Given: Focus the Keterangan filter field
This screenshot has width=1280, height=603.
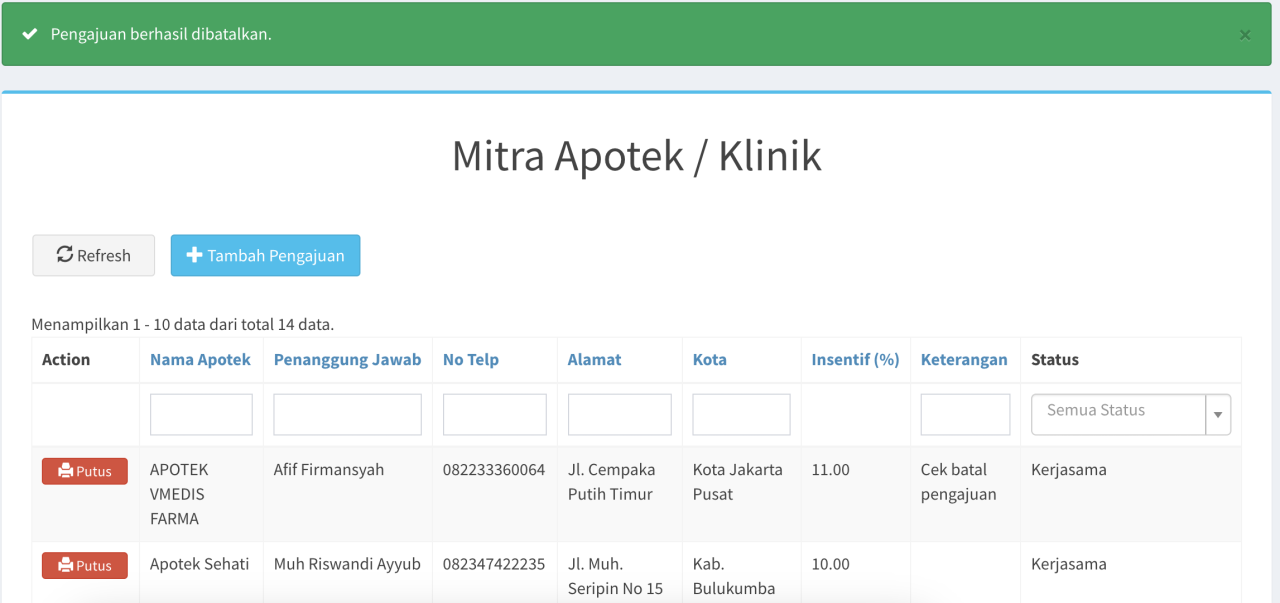Looking at the screenshot, I should [965, 414].
